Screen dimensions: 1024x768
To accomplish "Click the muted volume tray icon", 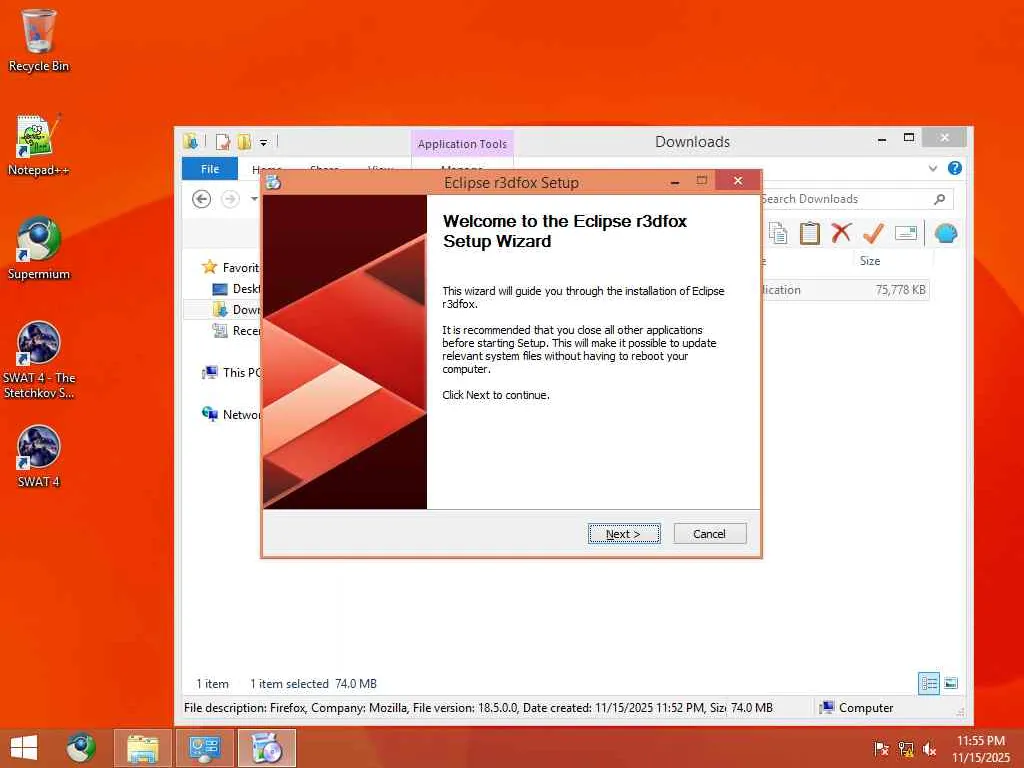I will [x=929, y=748].
